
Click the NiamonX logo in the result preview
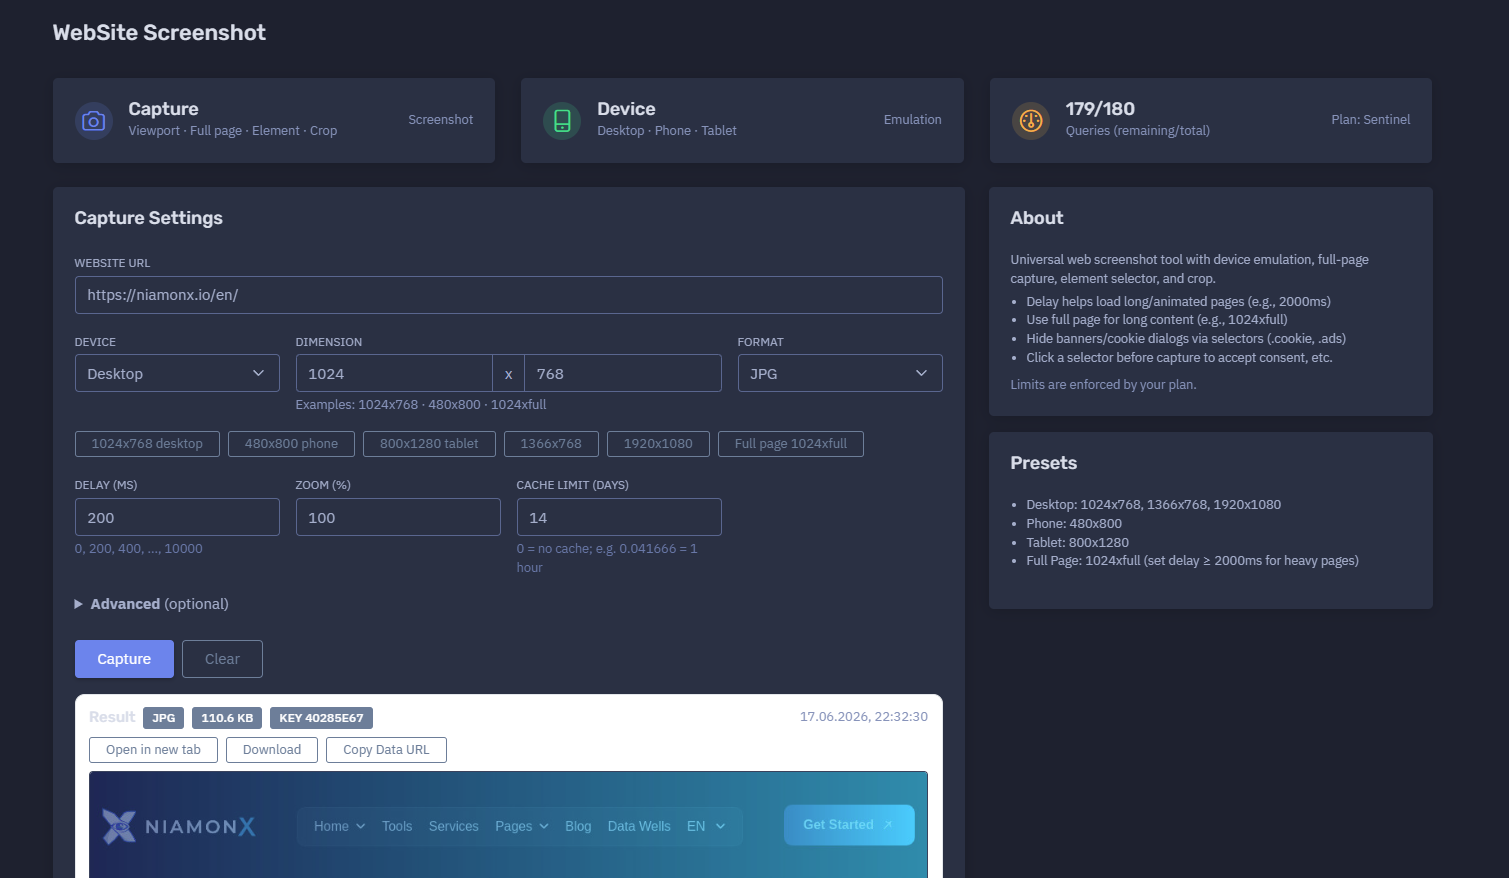click(x=179, y=826)
